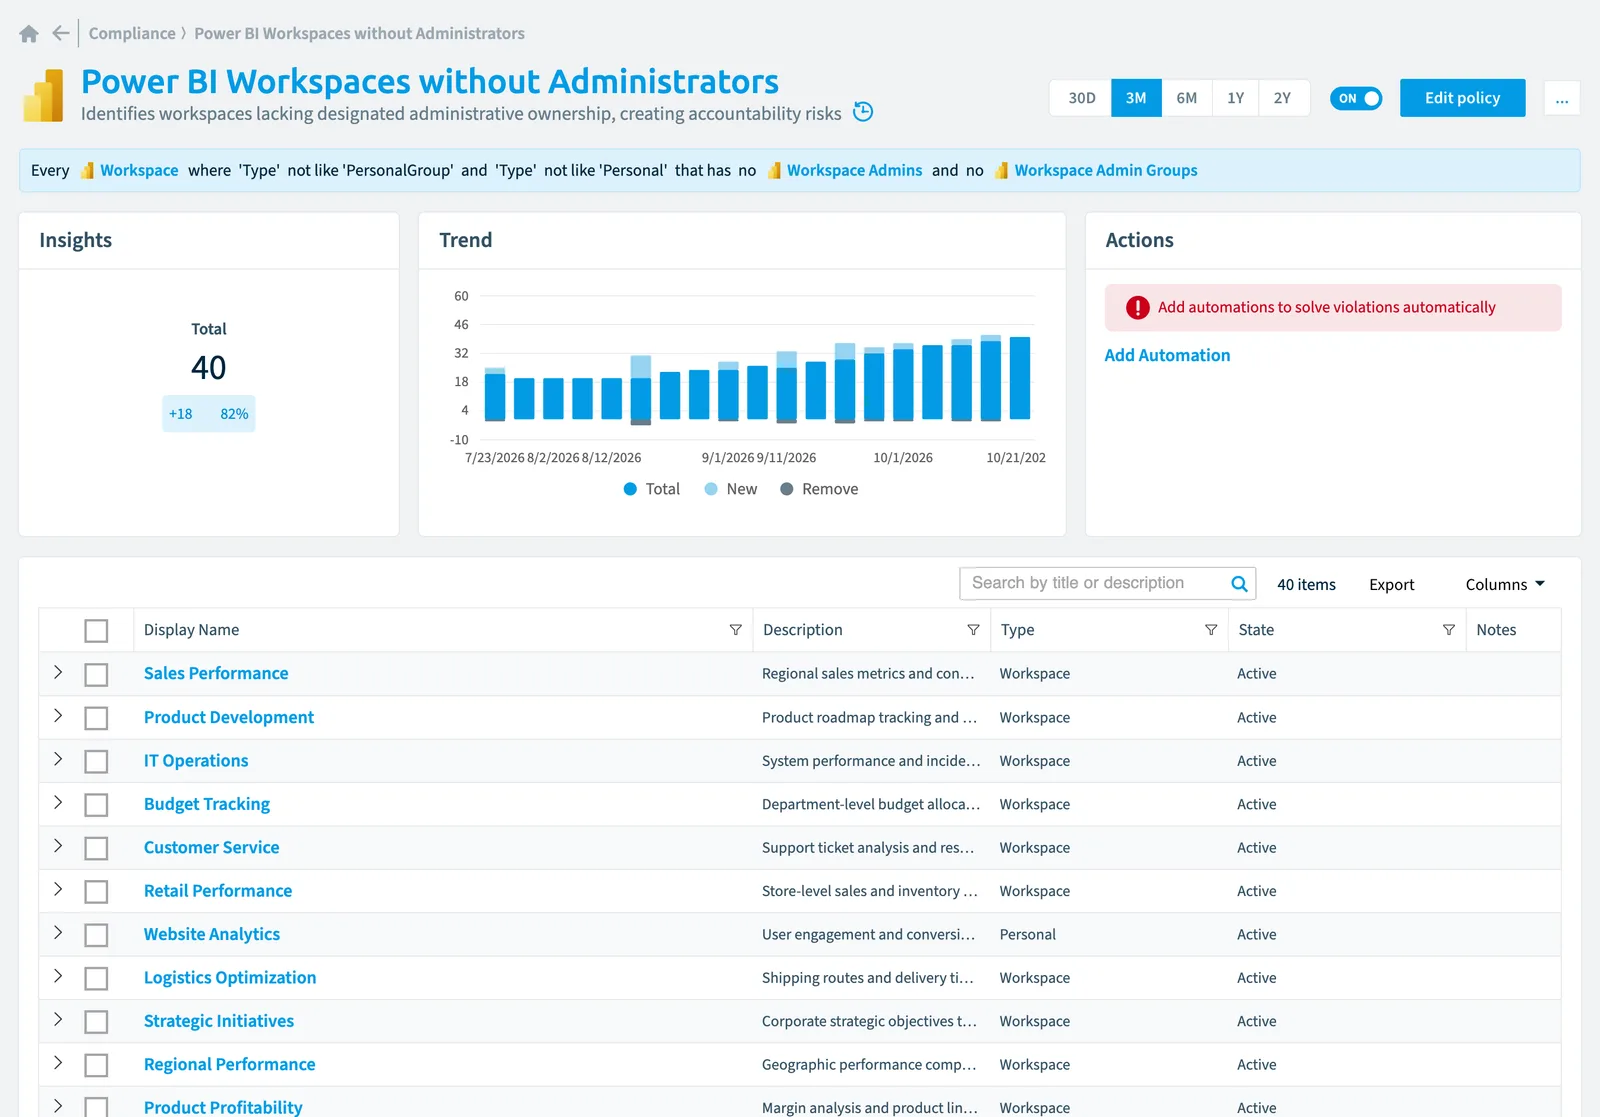The image size is (1600, 1117).
Task: Click the search magnifier icon
Action: point(1239,584)
